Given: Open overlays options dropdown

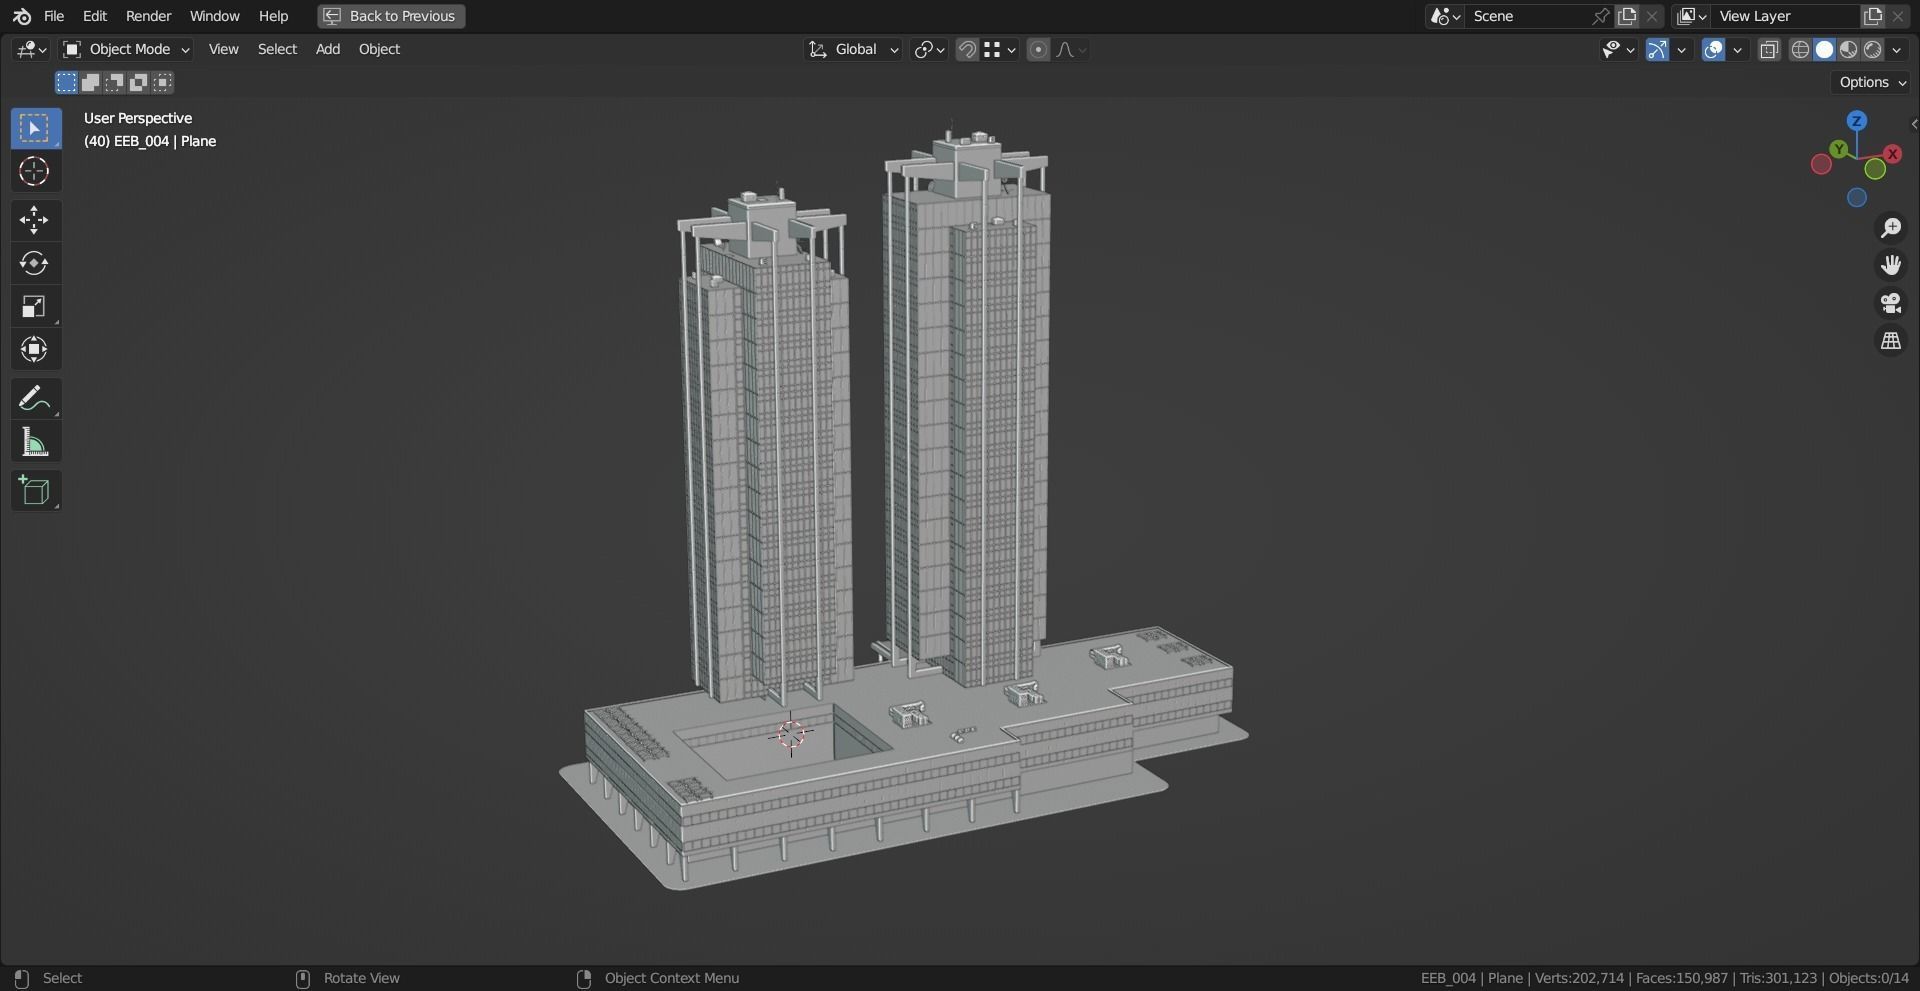Looking at the screenshot, I should pyautogui.click(x=1738, y=49).
